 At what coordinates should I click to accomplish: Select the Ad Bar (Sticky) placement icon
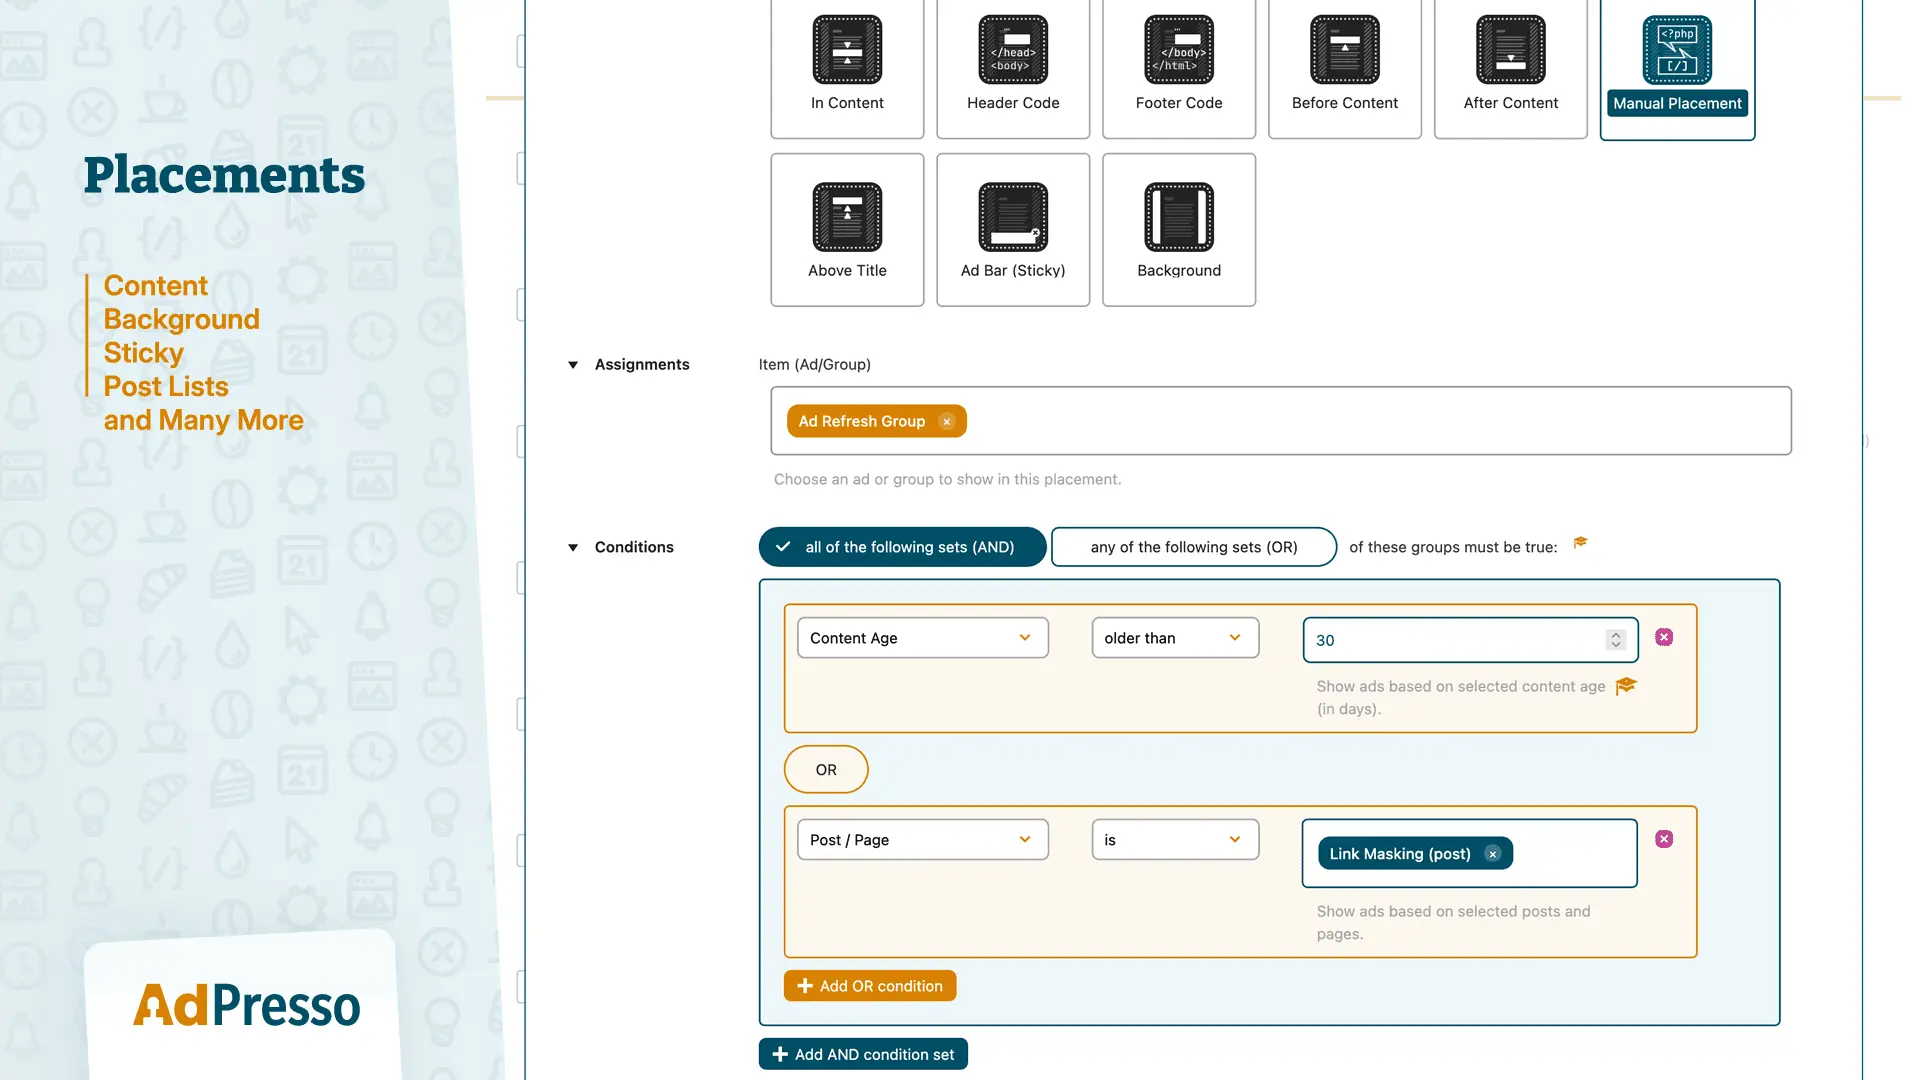1013,217
